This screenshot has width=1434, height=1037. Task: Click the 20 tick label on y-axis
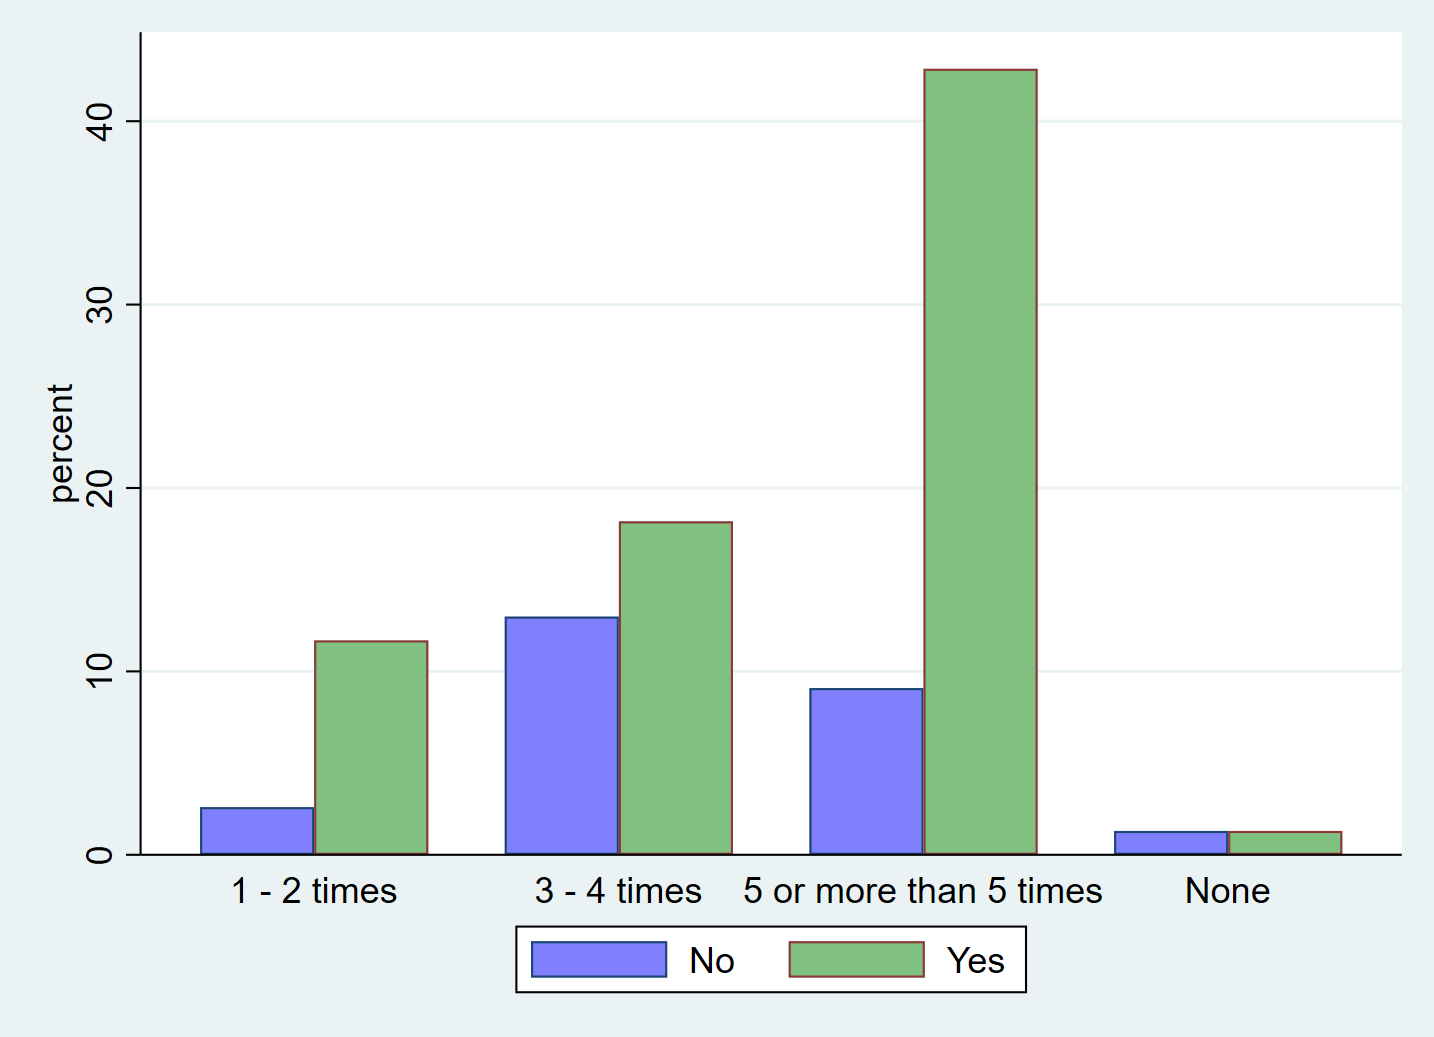[x=100, y=488]
